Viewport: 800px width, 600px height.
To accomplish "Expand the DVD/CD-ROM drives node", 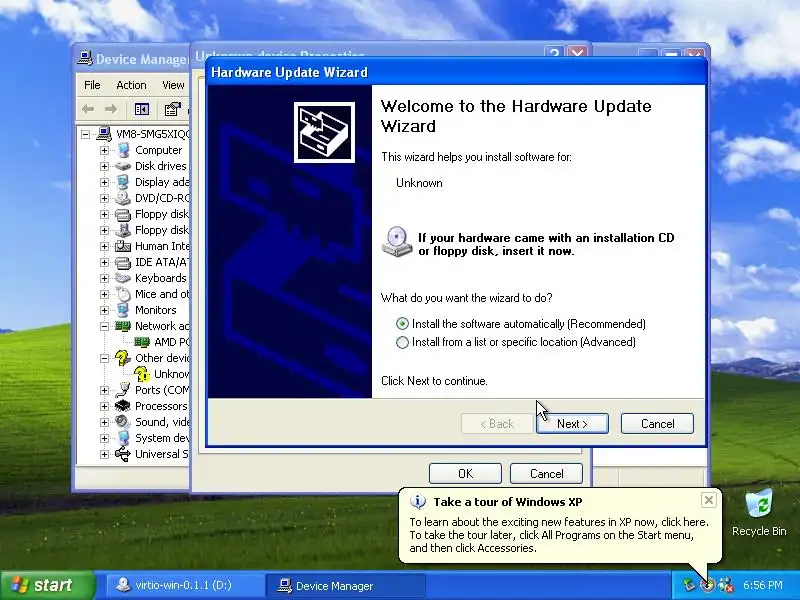I will point(105,198).
